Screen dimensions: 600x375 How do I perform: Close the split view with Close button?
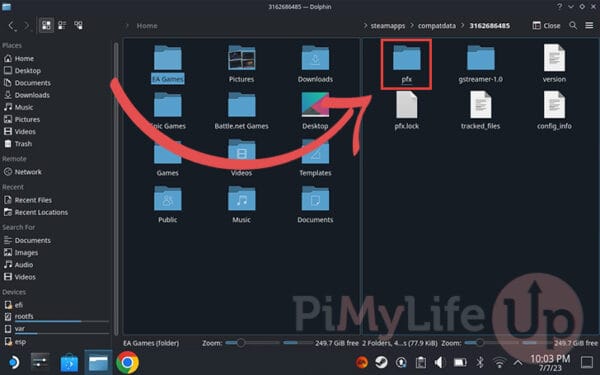click(x=546, y=26)
